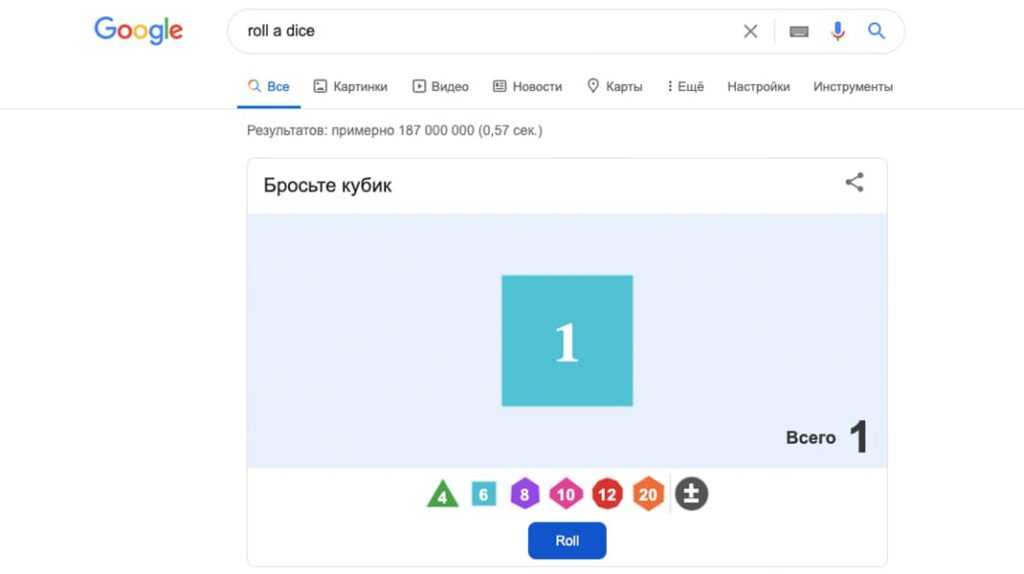Open Настройки settings menu
Viewport: 1024px width, 574px height.
point(758,87)
